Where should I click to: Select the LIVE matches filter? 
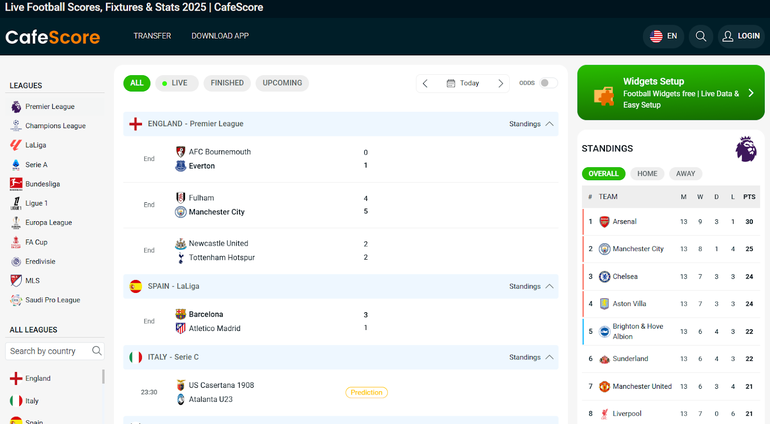coord(175,83)
